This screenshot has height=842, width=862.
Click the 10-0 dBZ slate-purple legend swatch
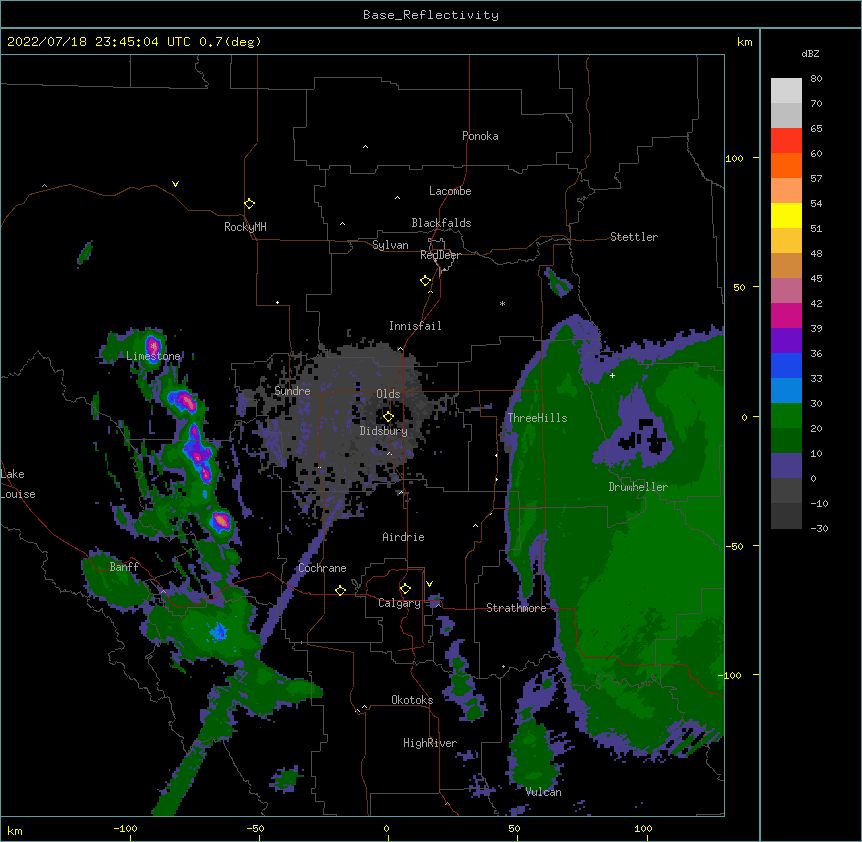click(x=786, y=466)
